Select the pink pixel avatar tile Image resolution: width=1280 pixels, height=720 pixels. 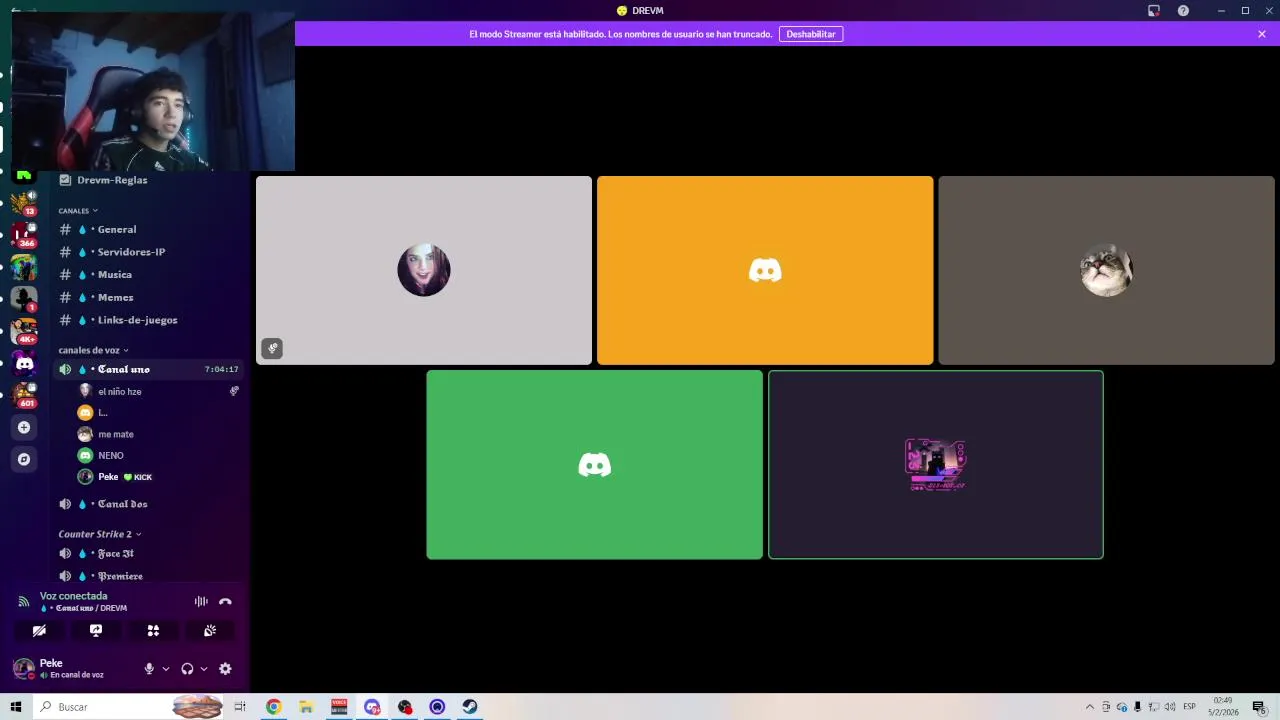[936, 465]
